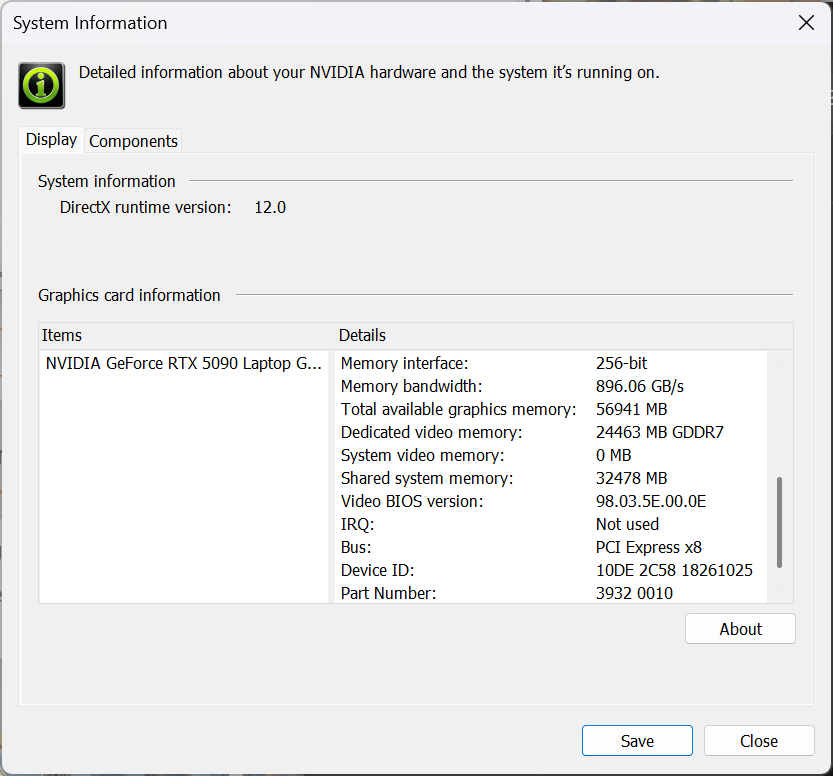Save the system information
The width and height of the screenshot is (833, 776).
[x=637, y=740]
